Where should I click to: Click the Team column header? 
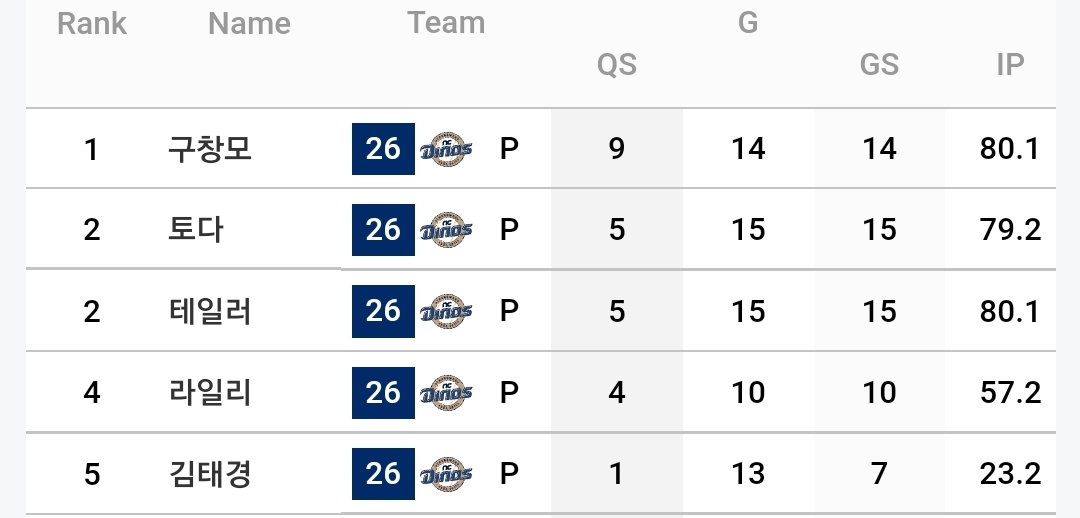click(446, 23)
